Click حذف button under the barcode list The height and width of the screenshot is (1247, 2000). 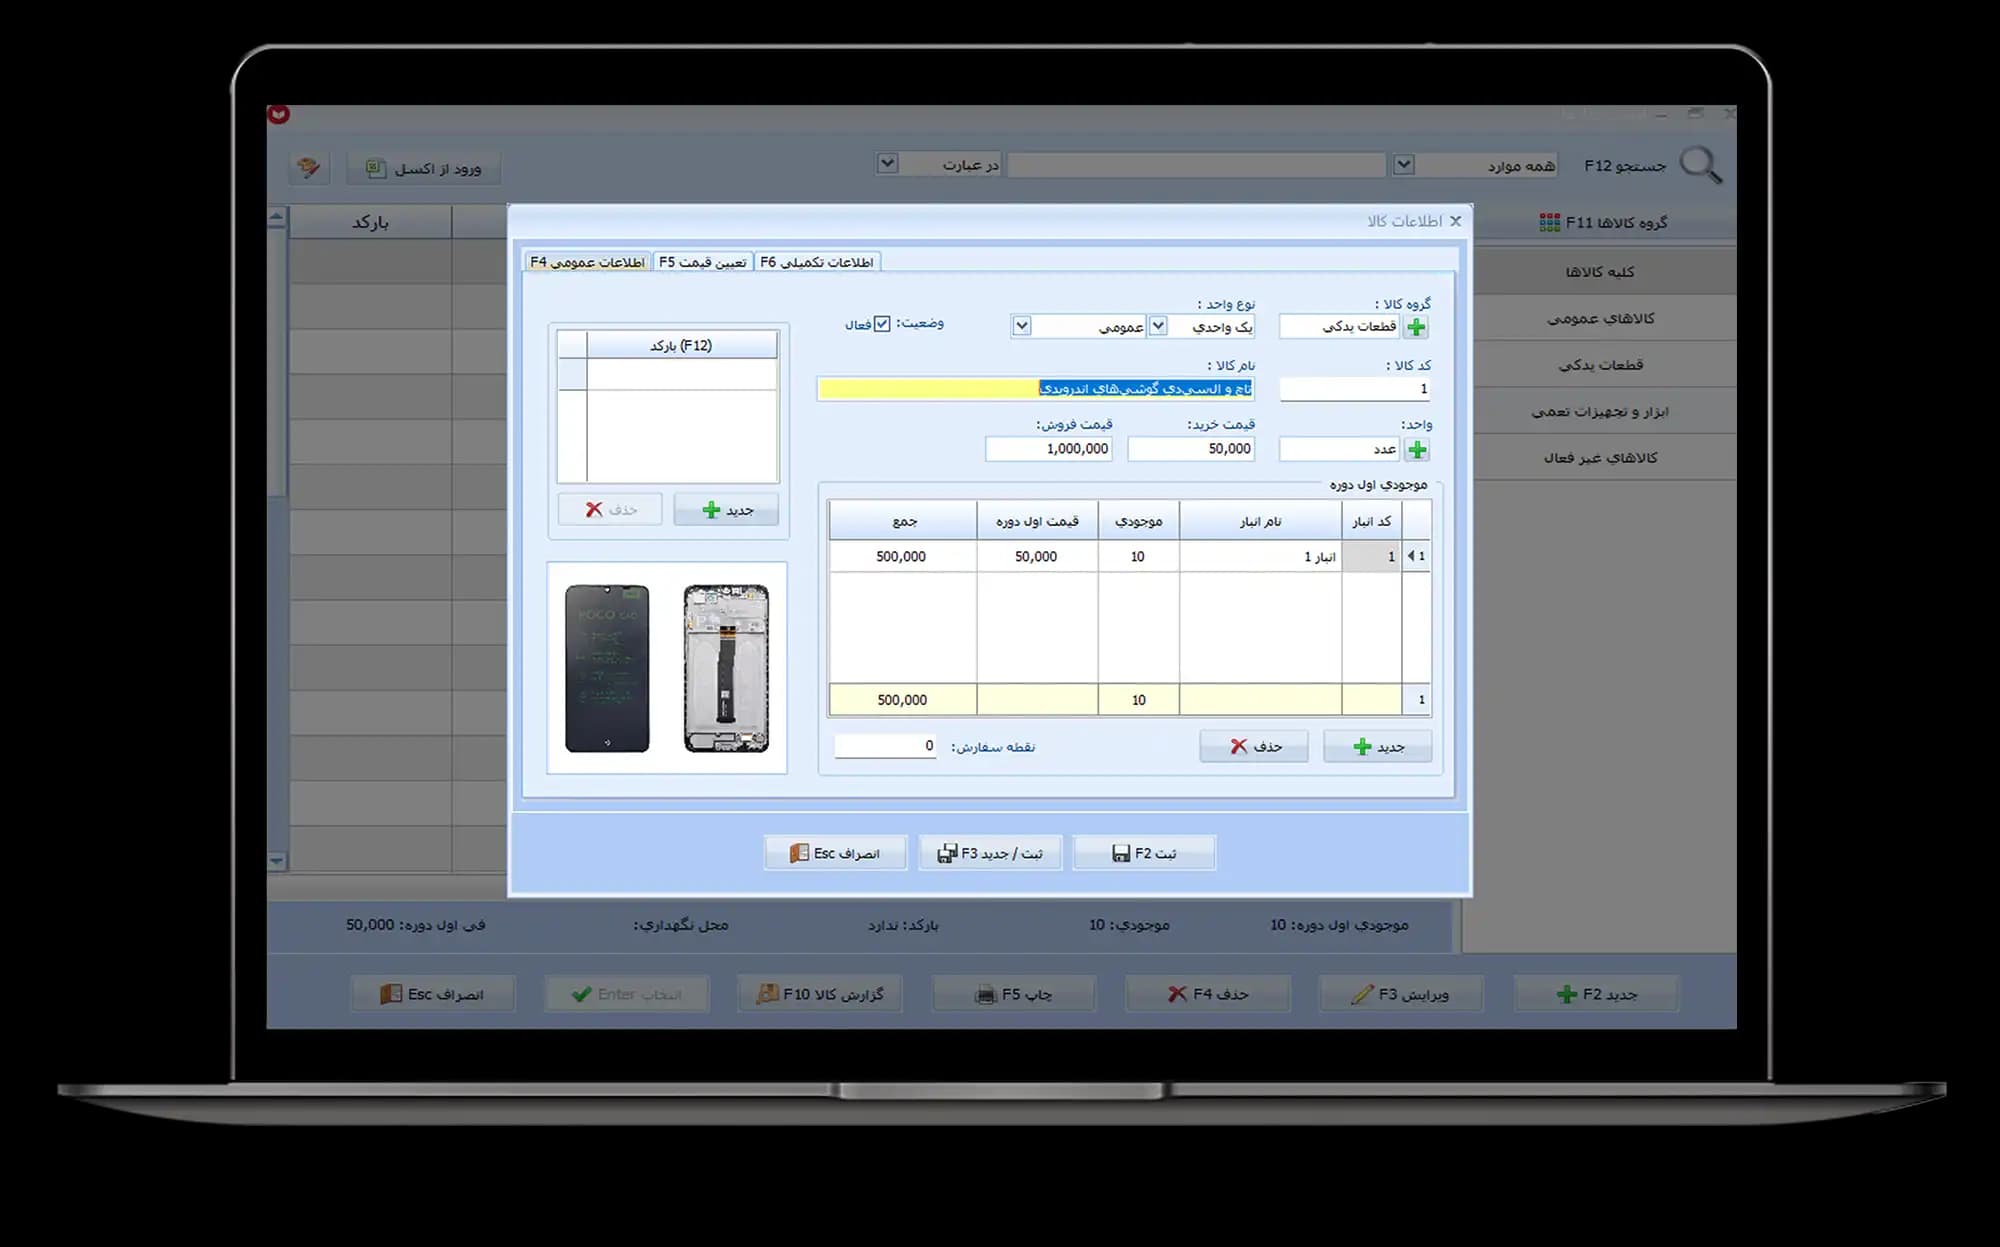[x=610, y=510]
